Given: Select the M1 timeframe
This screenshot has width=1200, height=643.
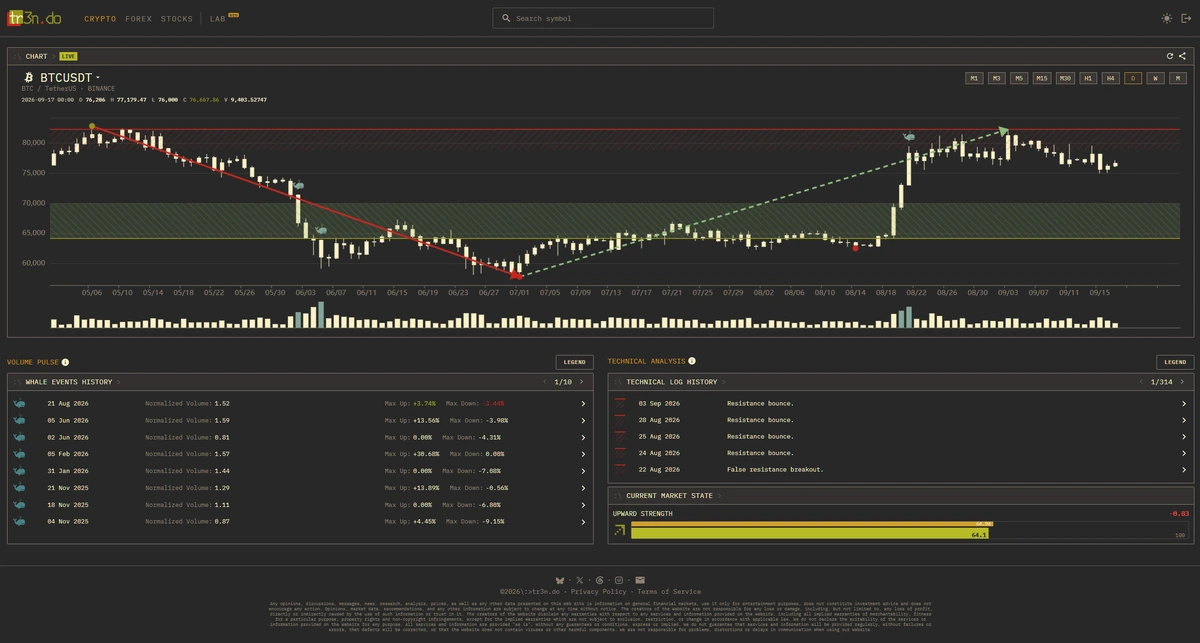Looking at the screenshot, I should point(974,78).
